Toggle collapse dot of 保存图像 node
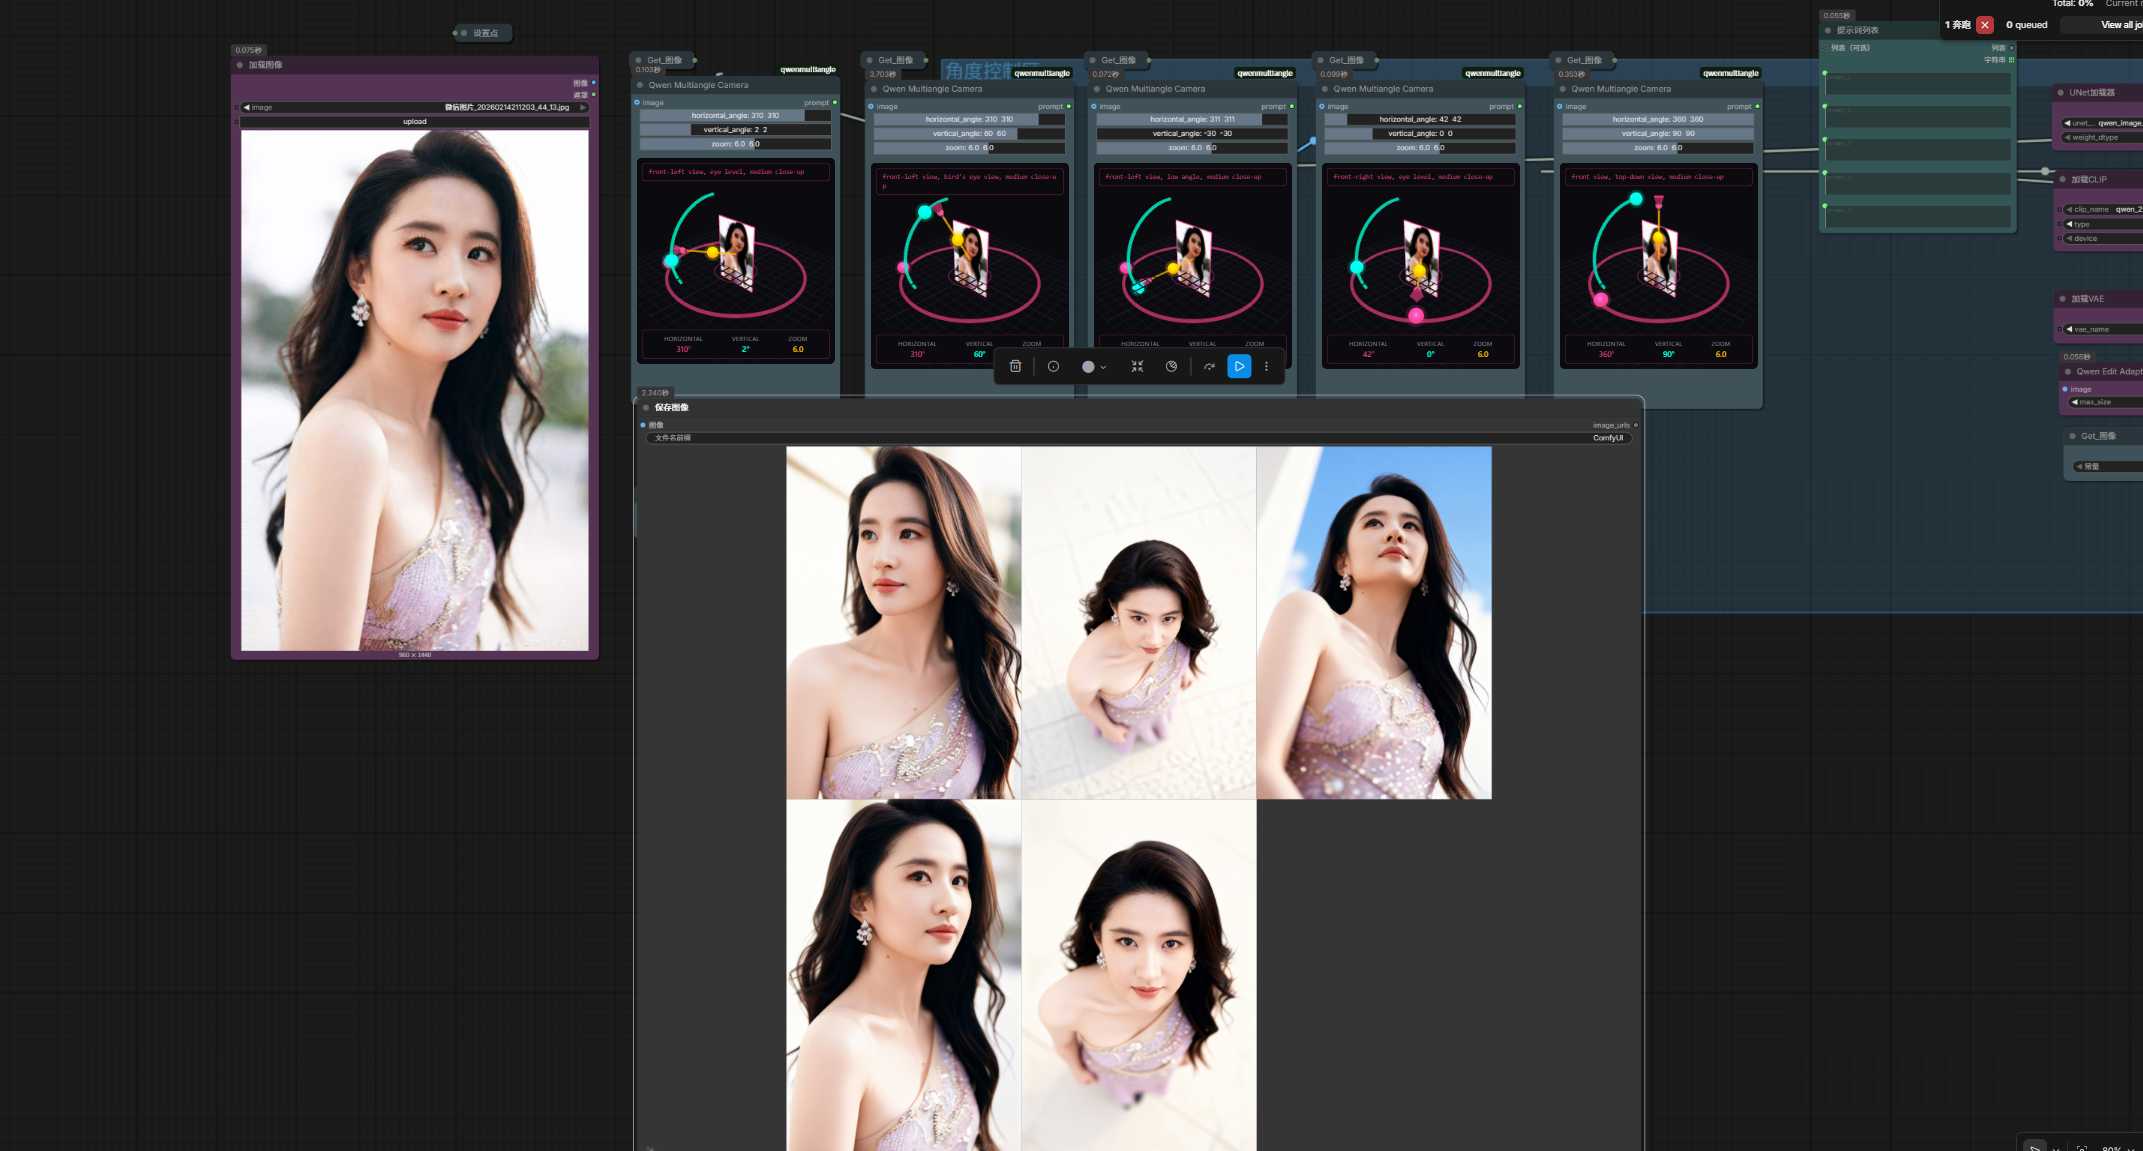This screenshot has height=1151, width=2143. [x=646, y=408]
